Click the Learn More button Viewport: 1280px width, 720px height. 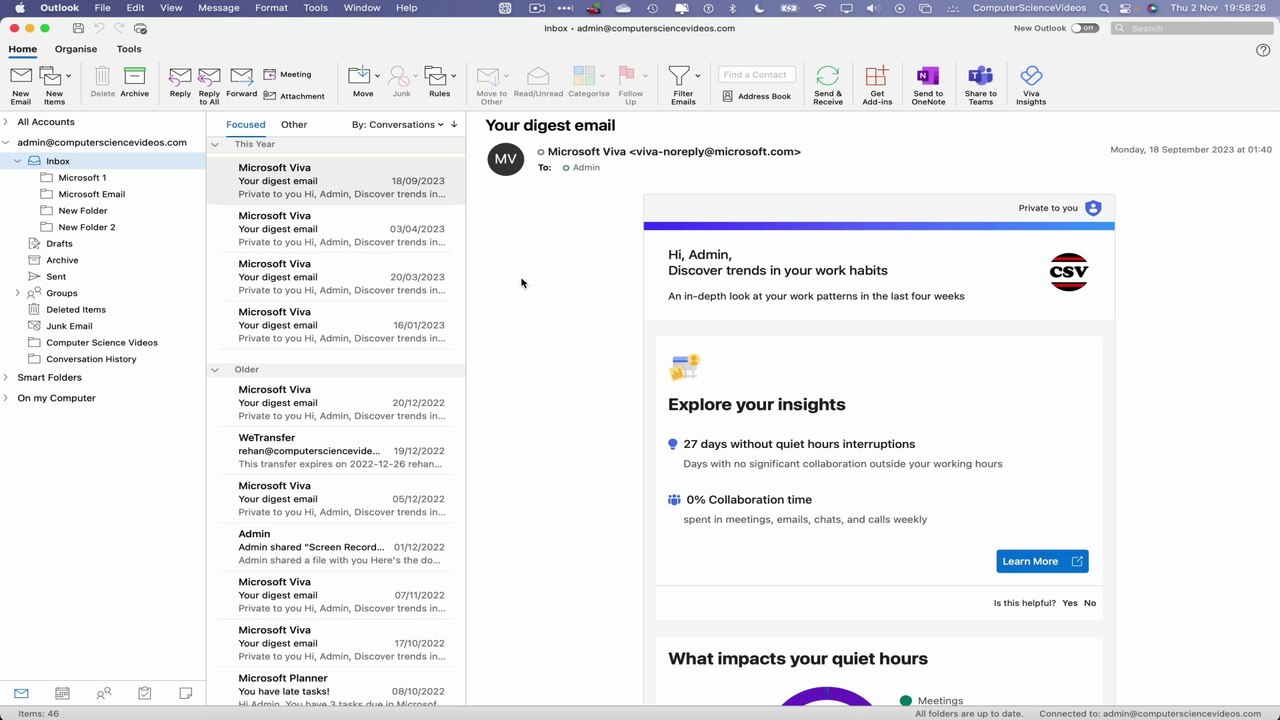click(x=1042, y=561)
